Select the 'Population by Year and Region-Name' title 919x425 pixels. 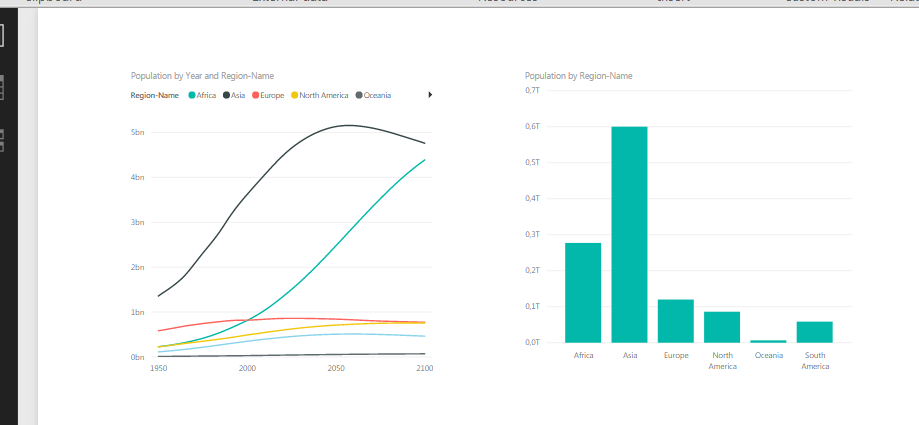click(x=202, y=76)
